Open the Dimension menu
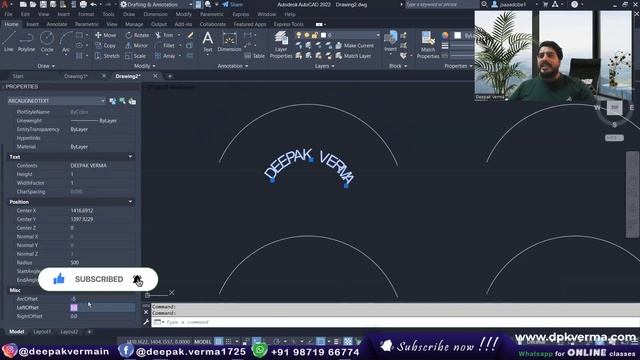The width and height of the screenshot is (640, 360). tap(156, 14)
